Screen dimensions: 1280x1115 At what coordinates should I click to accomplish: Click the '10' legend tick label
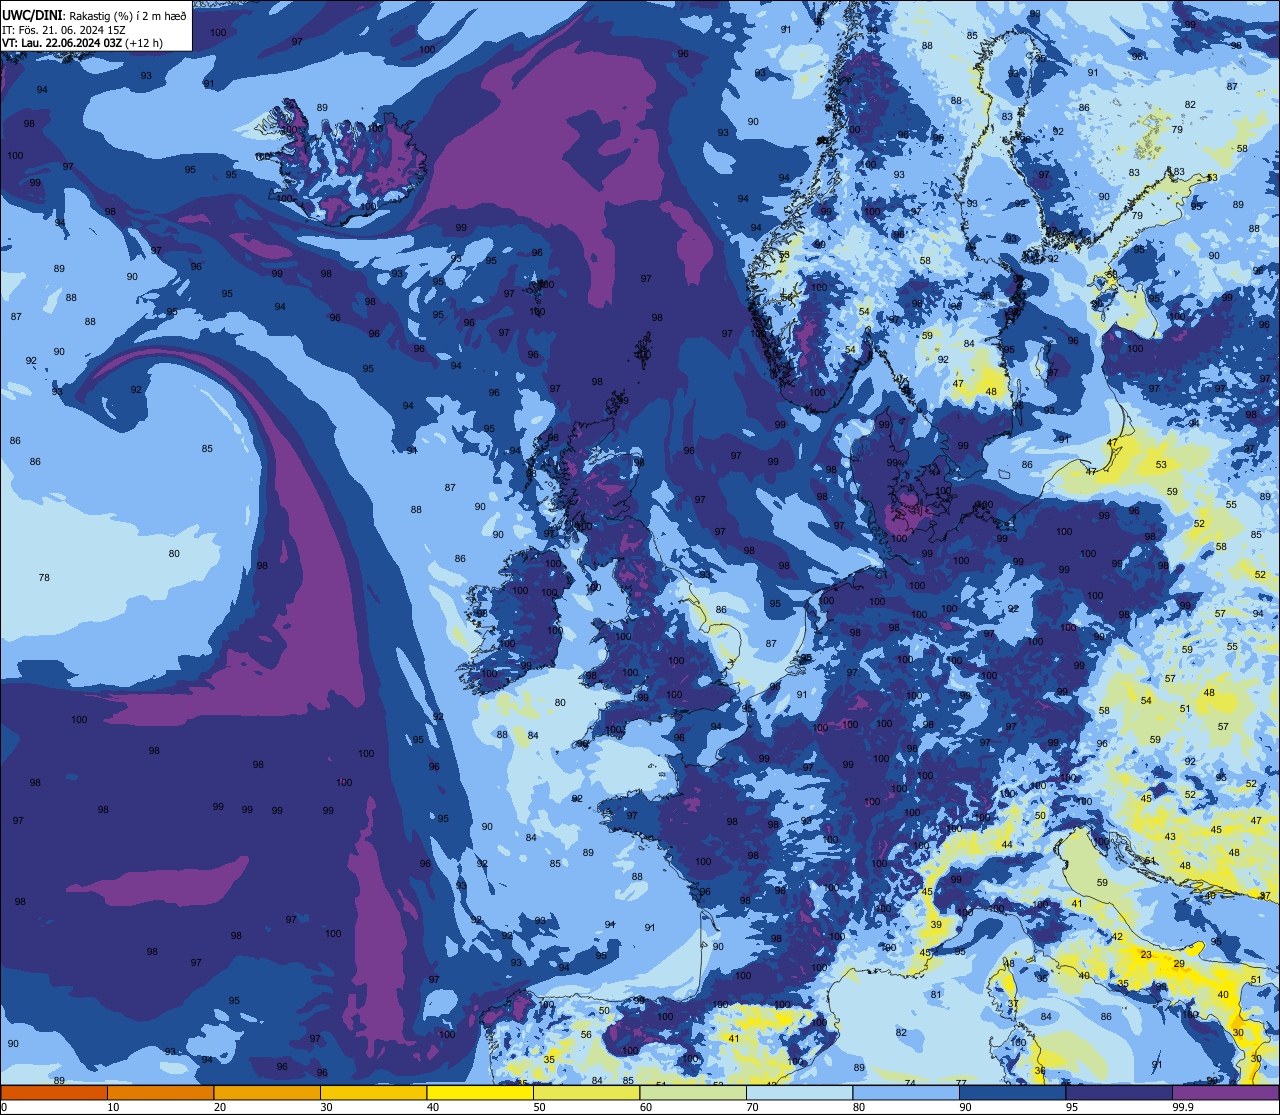click(113, 1107)
